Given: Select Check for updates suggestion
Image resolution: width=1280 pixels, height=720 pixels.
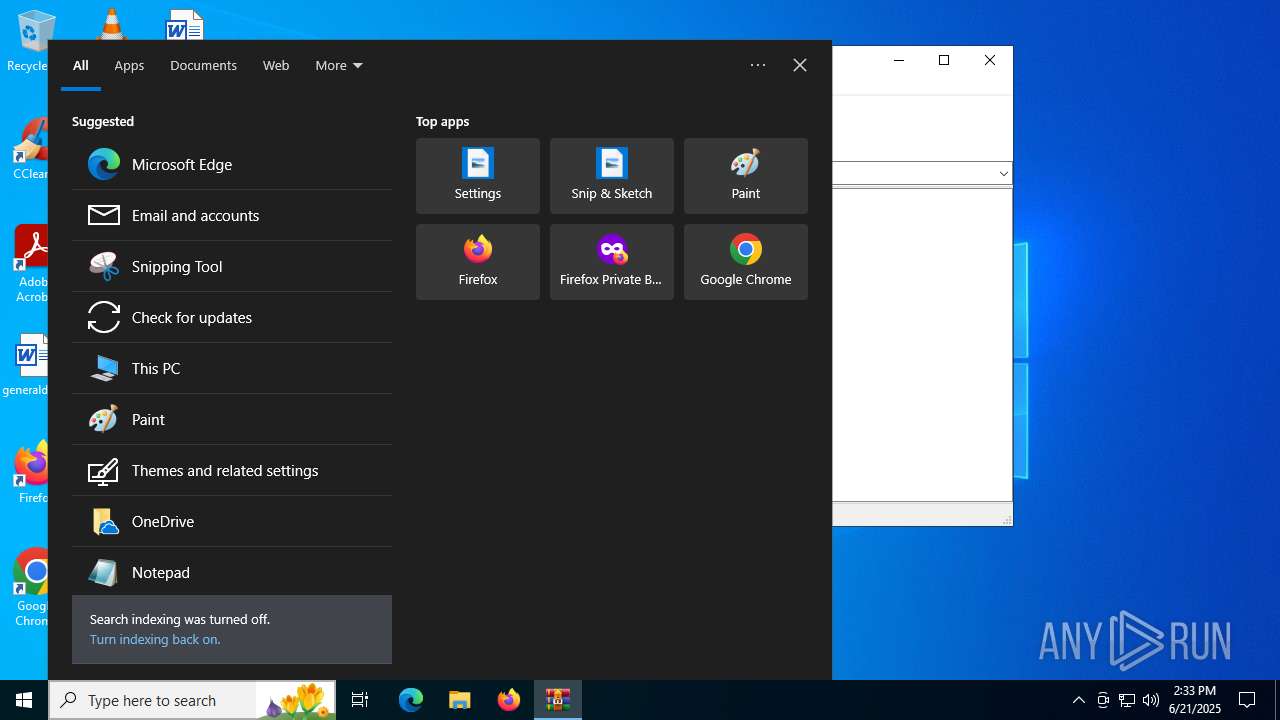Looking at the screenshot, I should click(232, 317).
